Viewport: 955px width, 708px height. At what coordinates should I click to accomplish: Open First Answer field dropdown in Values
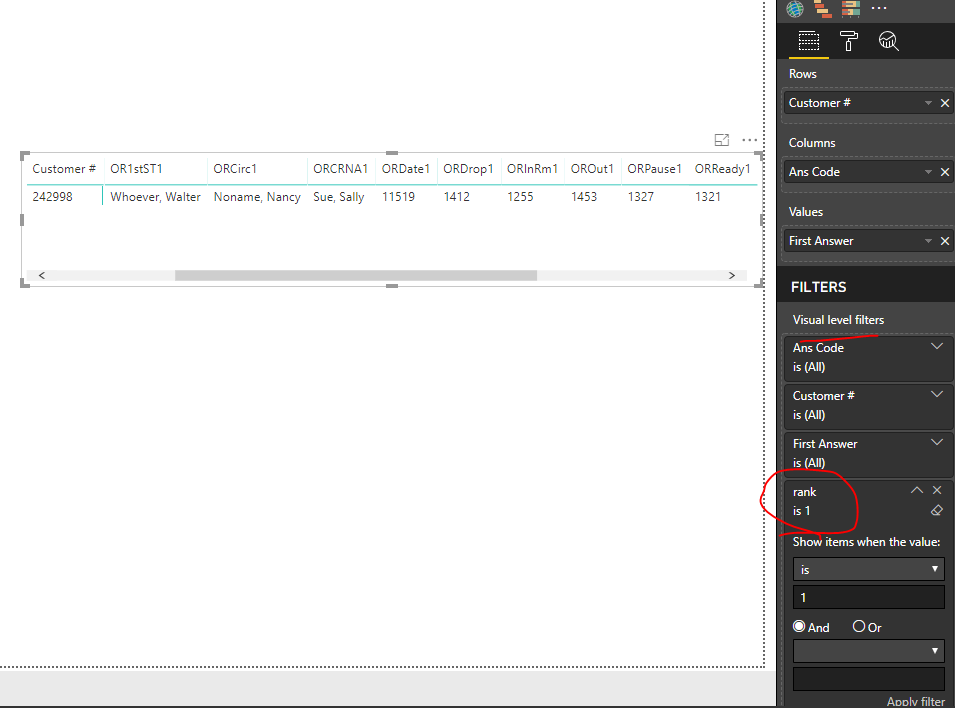pos(928,241)
